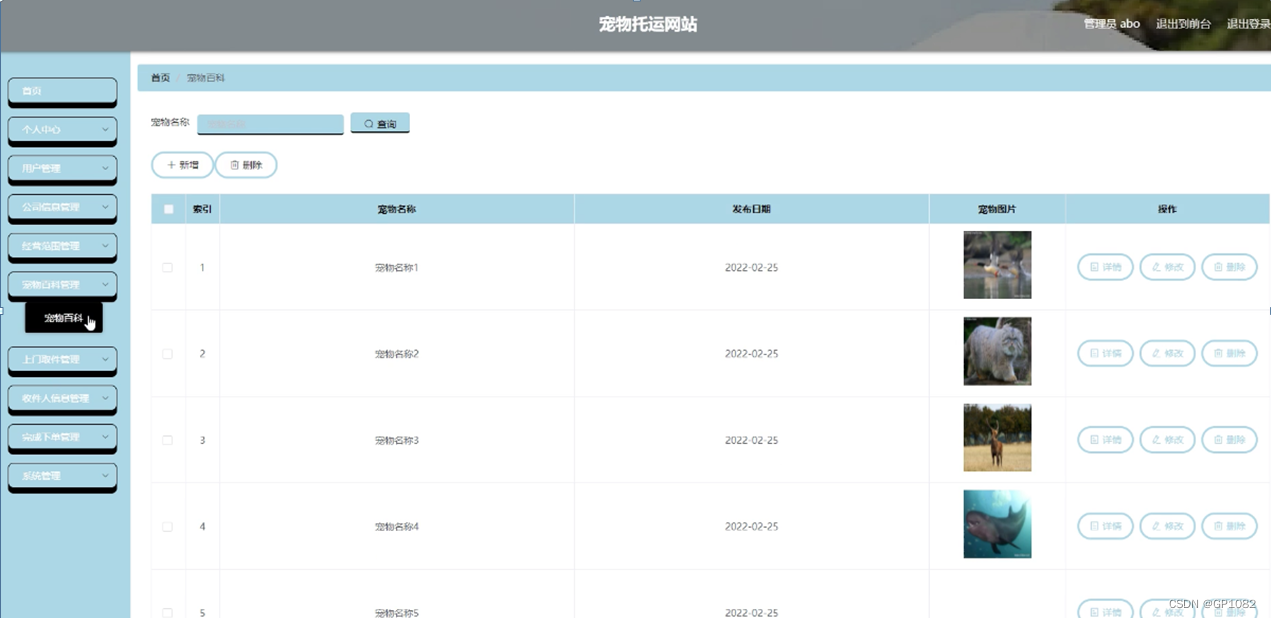Click the 宠物托运网站 site title

pyautogui.click(x=648, y=24)
